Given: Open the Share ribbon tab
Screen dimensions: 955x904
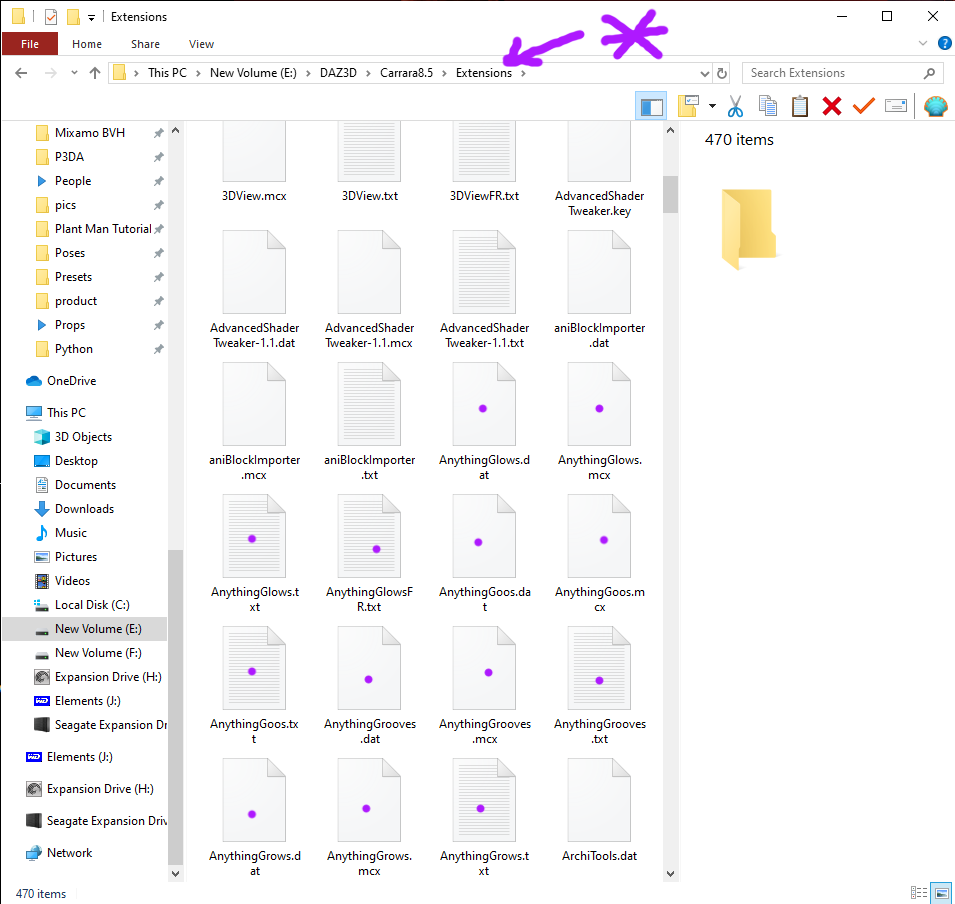Looking at the screenshot, I should click(145, 44).
